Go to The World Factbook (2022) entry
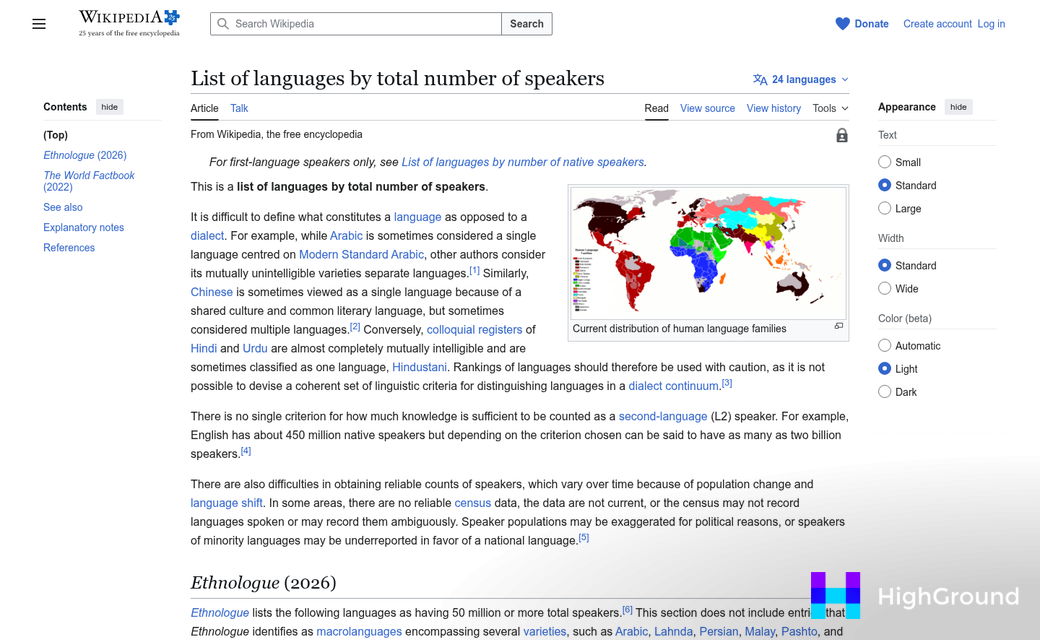The width and height of the screenshot is (1040, 640). (89, 181)
